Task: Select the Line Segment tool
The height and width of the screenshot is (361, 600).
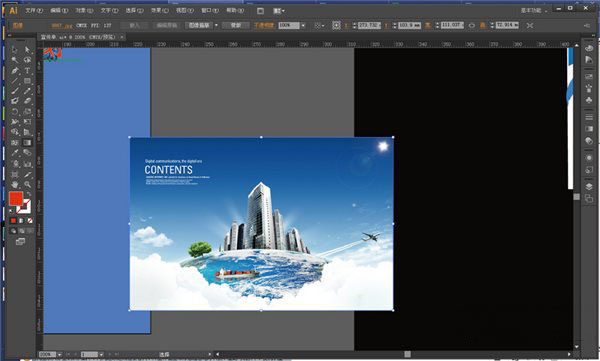Action: pyautogui.click(x=15, y=81)
